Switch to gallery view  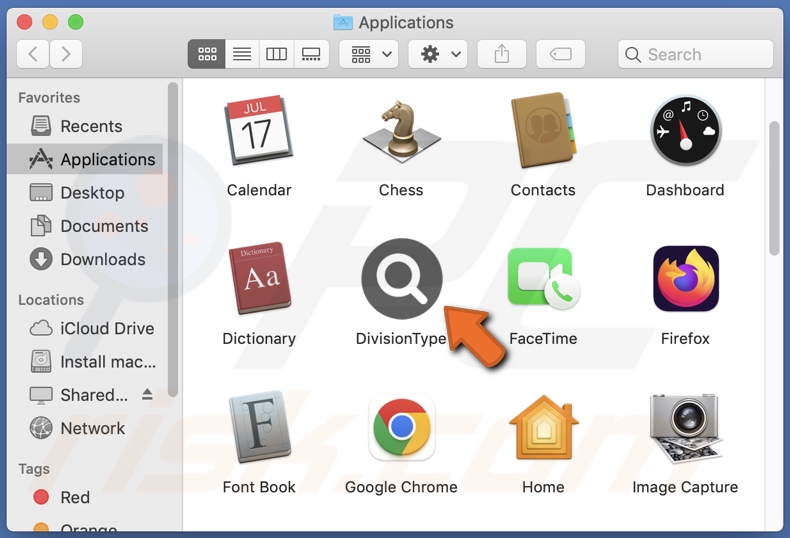coord(311,54)
